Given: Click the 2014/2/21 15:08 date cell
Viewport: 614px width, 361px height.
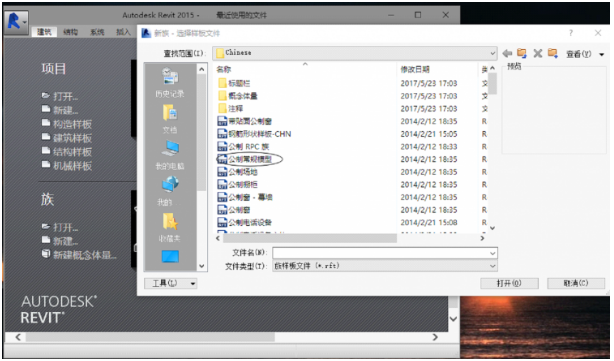Looking at the screenshot, I should (428, 222).
